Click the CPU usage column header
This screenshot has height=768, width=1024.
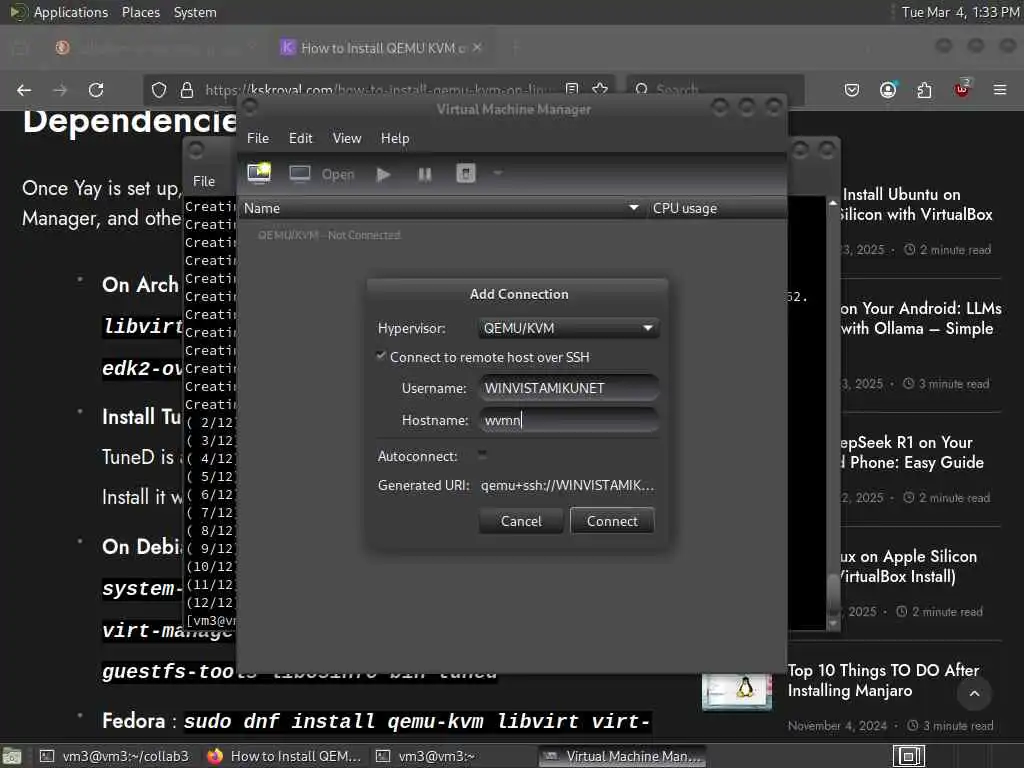pos(717,208)
